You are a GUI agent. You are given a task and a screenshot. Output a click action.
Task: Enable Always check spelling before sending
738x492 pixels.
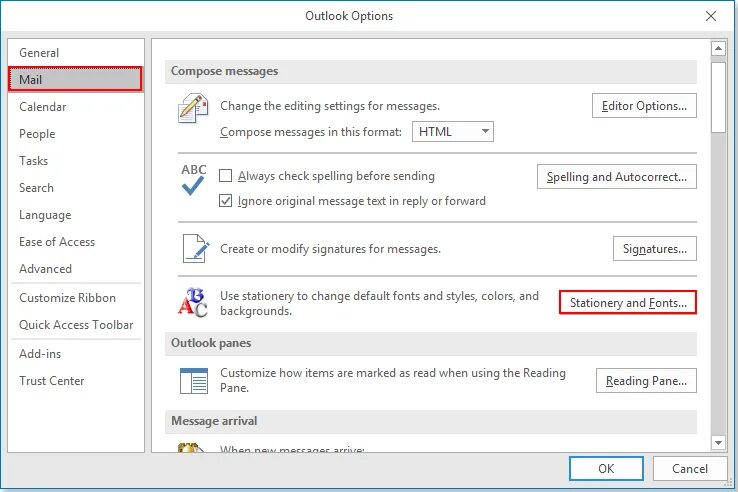pyautogui.click(x=225, y=176)
